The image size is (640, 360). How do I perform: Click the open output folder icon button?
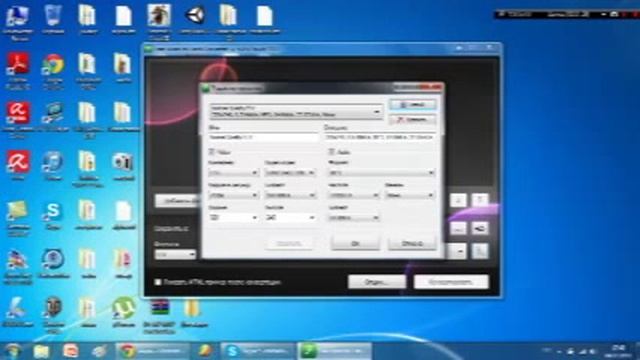(x=480, y=228)
